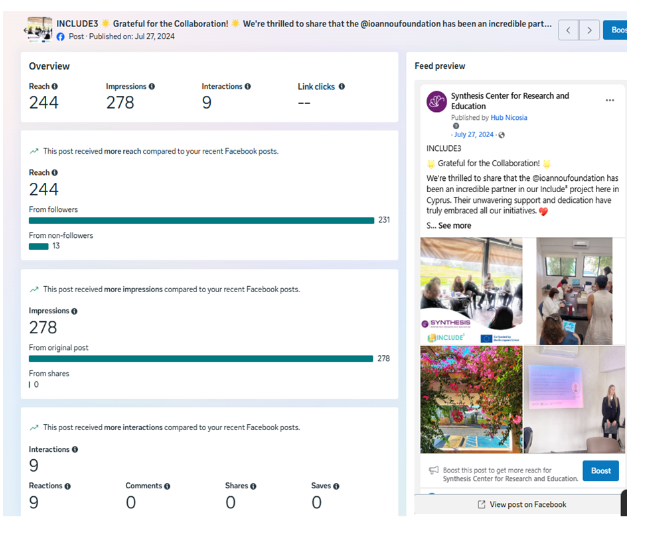Click the info icon beside Interactions in interactions card
Viewport: 654px width, 540px height.
75,450
